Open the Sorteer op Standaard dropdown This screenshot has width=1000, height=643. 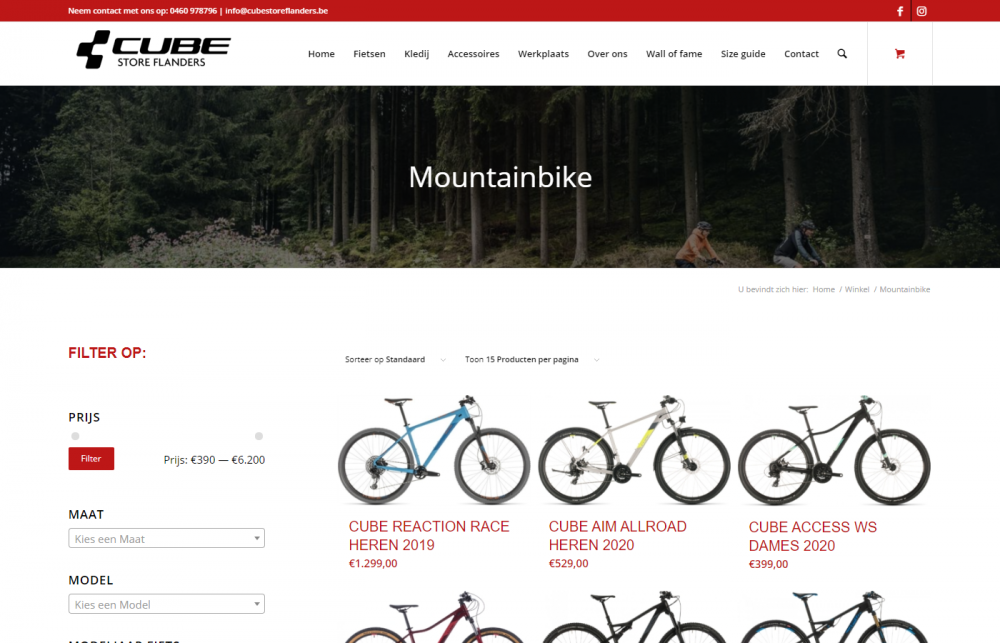tap(395, 360)
